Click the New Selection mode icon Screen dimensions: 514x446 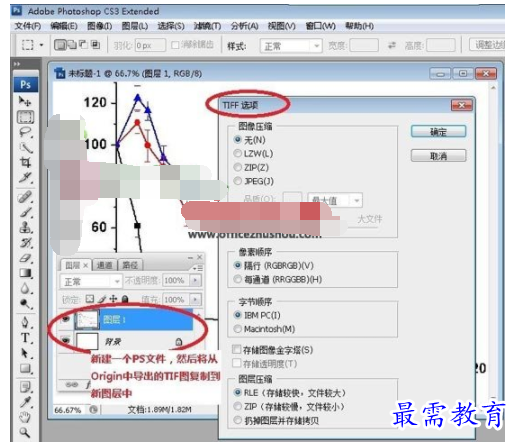pyautogui.click(x=60, y=45)
